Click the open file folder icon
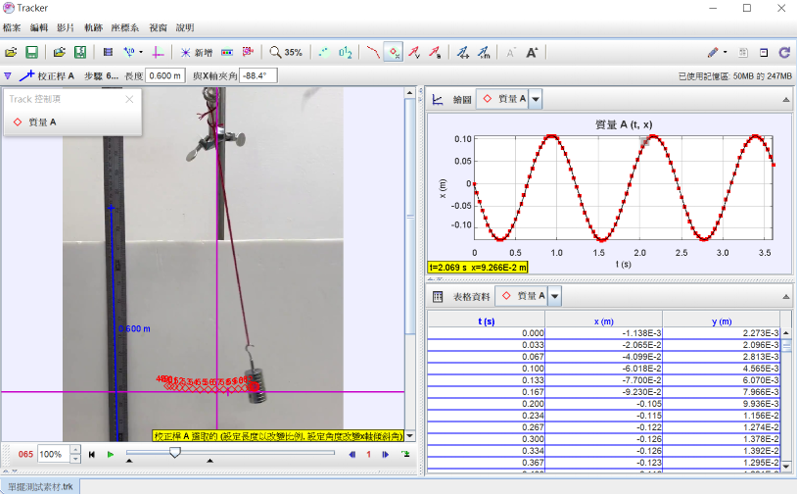This screenshot has height=494, width=797. click(11, 52)
